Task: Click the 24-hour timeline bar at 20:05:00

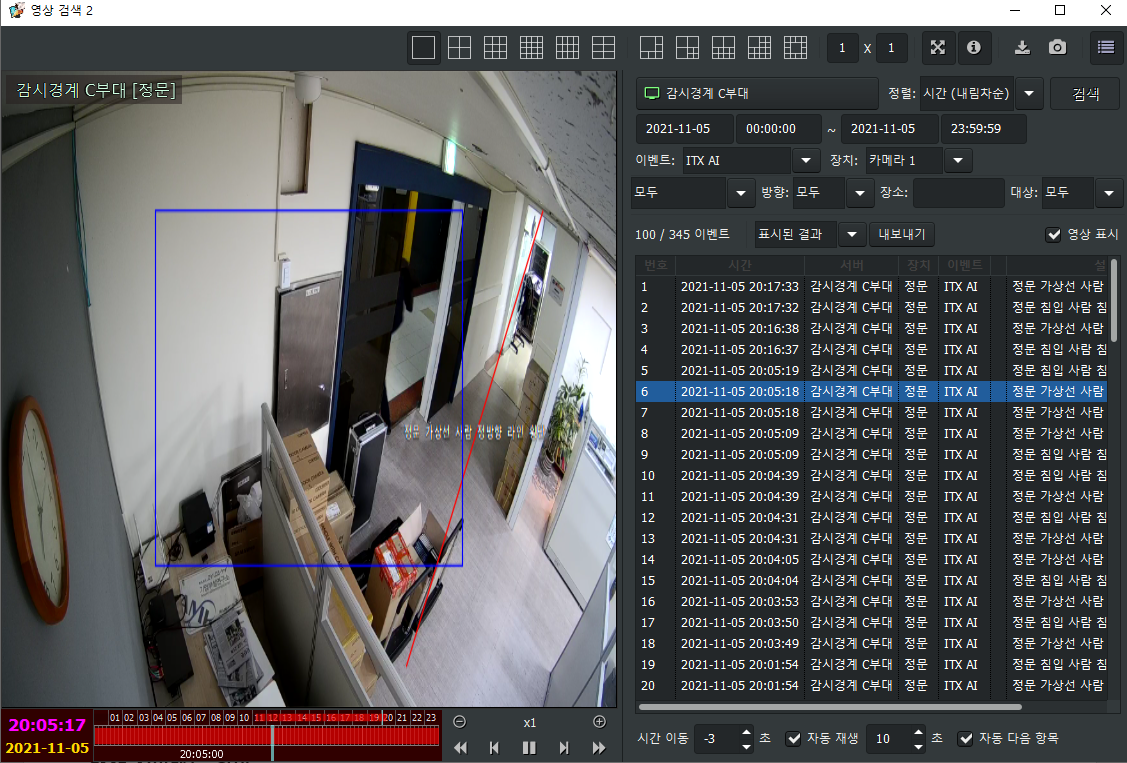Action: (x=272, y=736)
